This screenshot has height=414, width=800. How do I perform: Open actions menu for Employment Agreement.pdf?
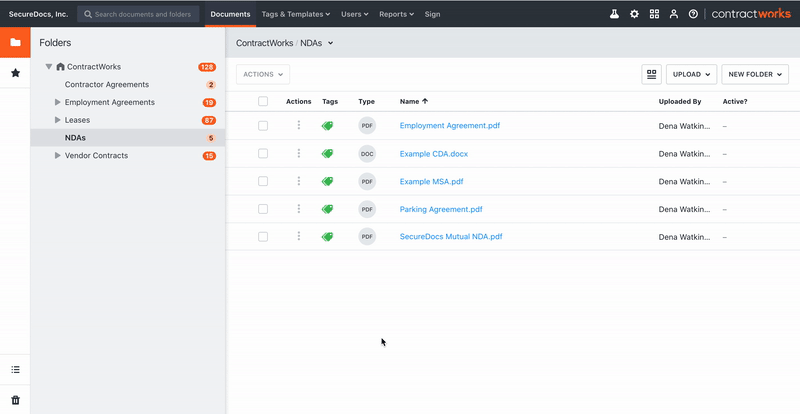298,125
